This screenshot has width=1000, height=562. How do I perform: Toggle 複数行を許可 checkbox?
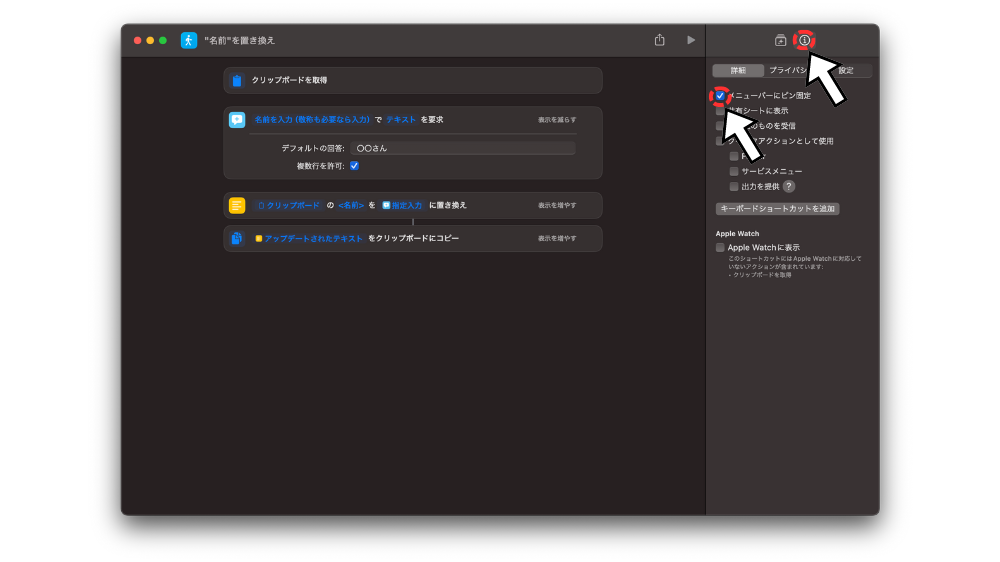(355, 166)
